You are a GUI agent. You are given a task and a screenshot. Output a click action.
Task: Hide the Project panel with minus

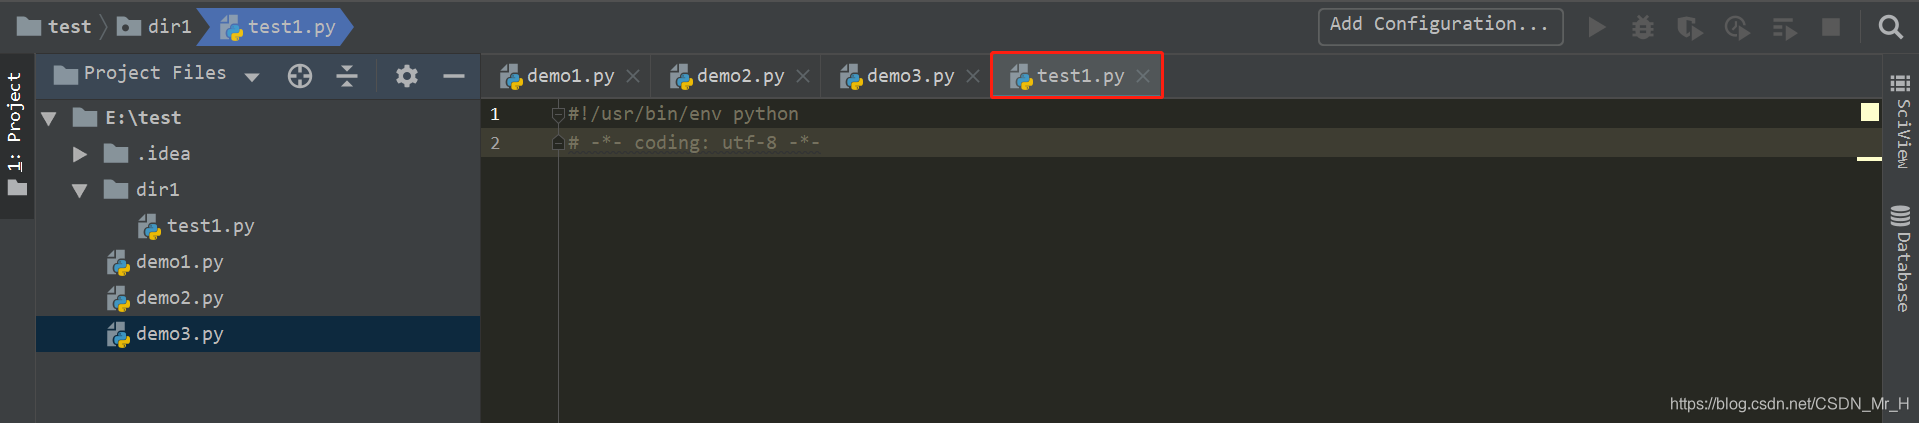(454, 76)
